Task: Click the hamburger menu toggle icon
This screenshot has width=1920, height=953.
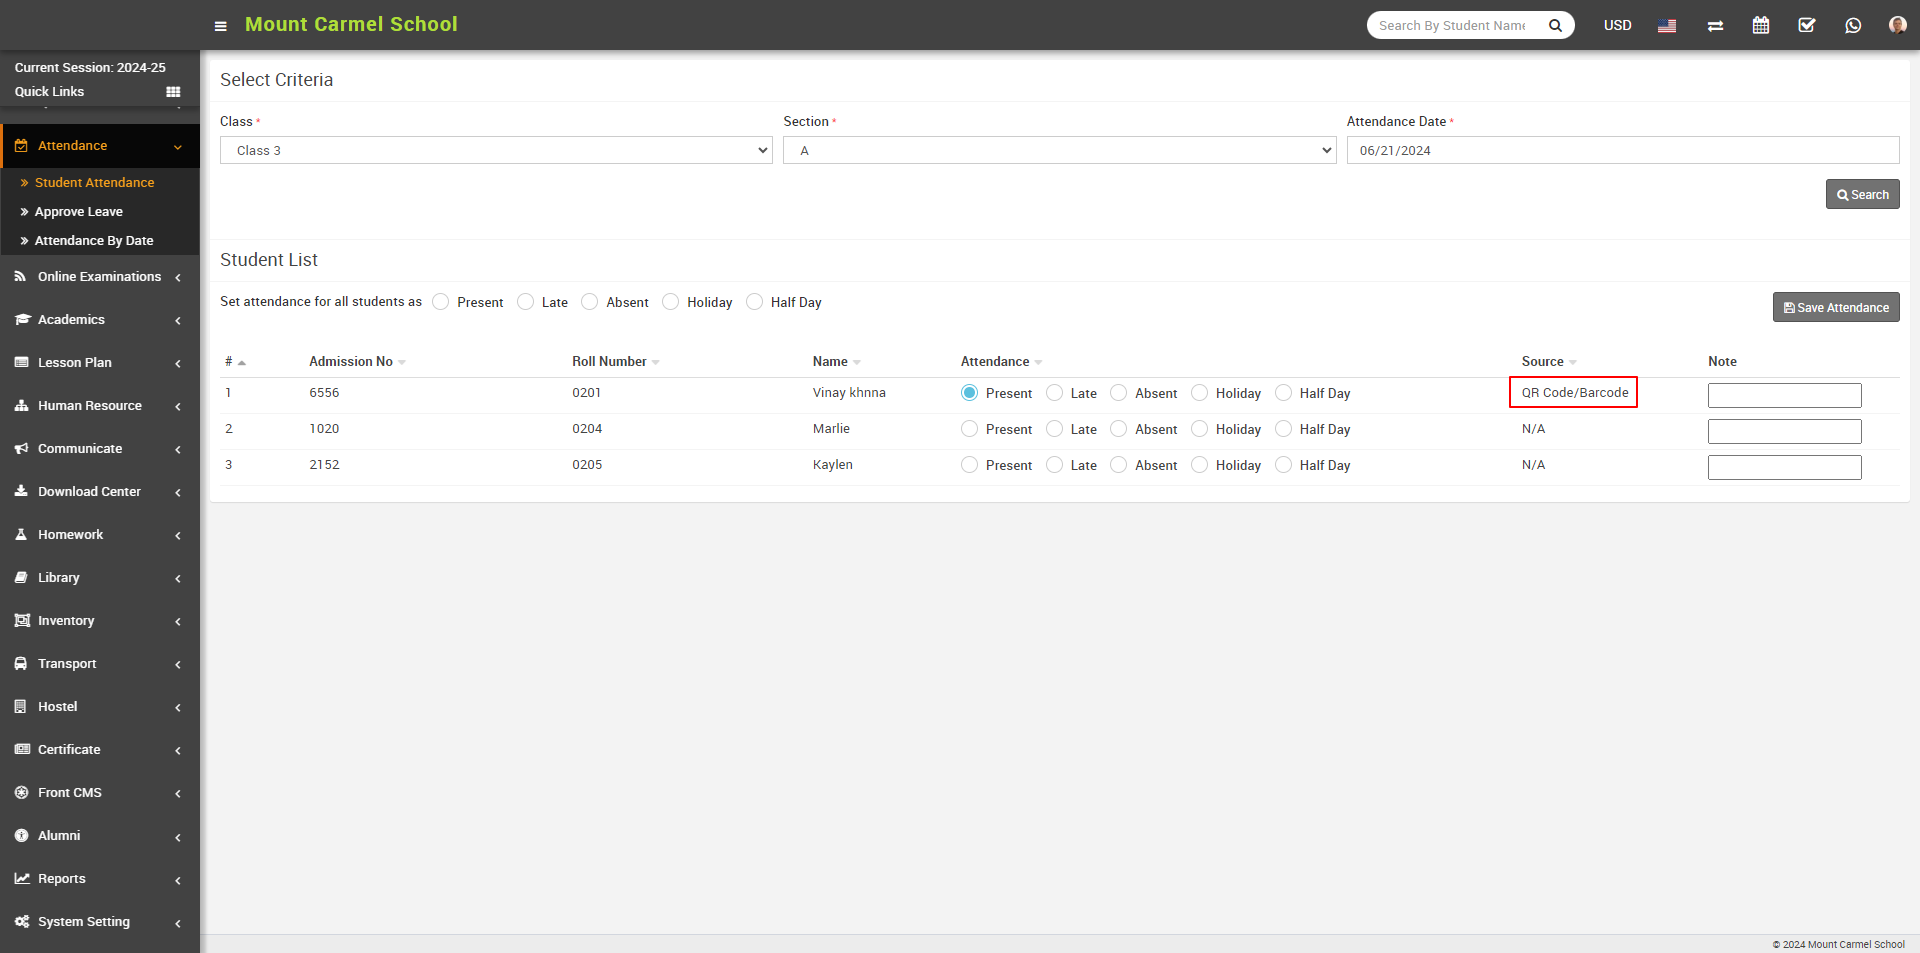Action: click(x=220, y=26)
